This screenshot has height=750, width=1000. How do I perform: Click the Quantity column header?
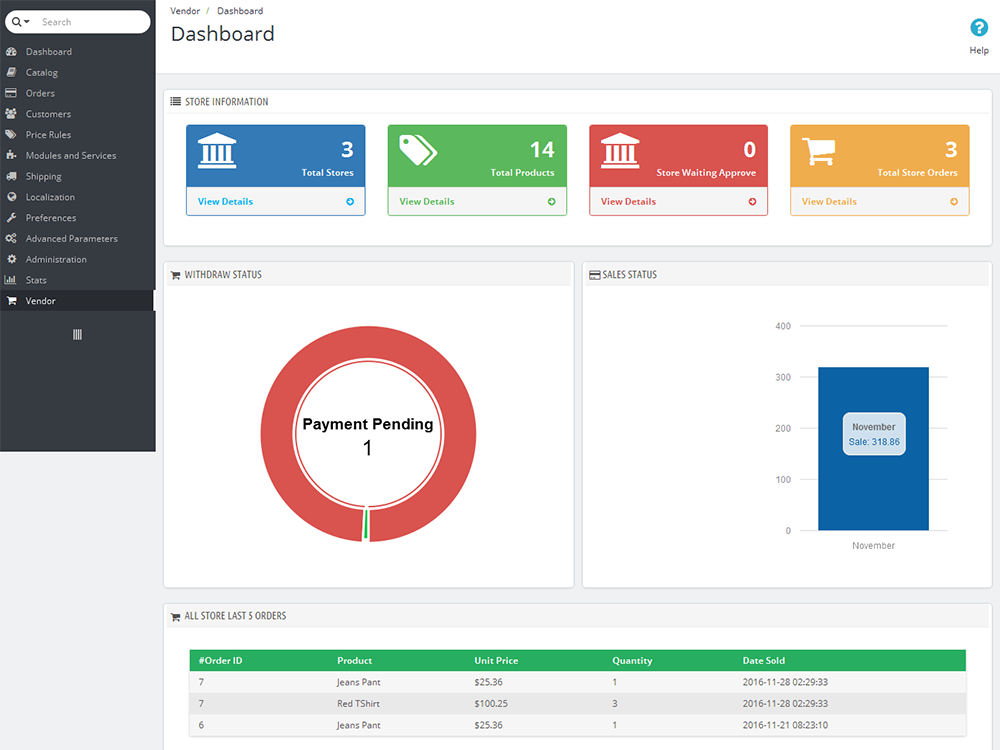pos(632,661)
